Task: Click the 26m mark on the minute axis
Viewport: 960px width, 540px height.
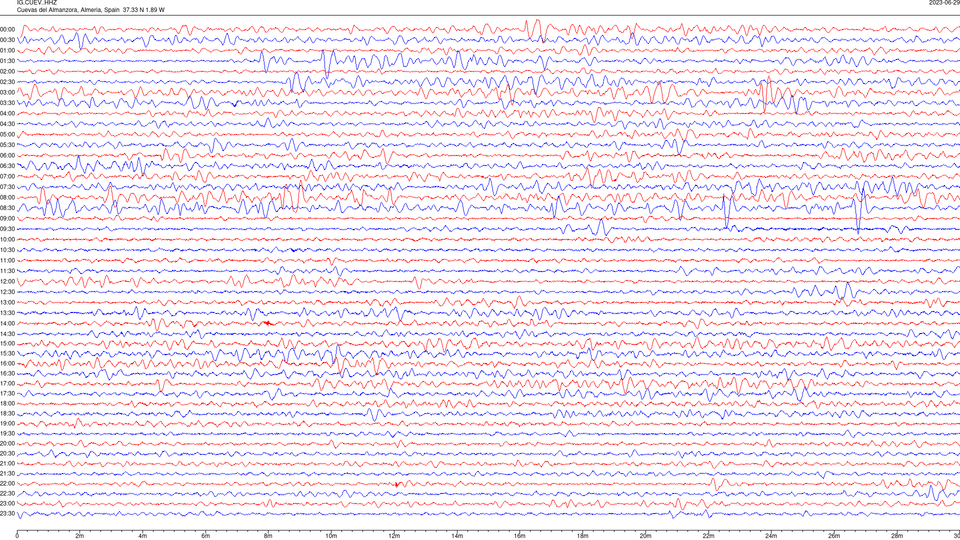Action: (833, 536)
